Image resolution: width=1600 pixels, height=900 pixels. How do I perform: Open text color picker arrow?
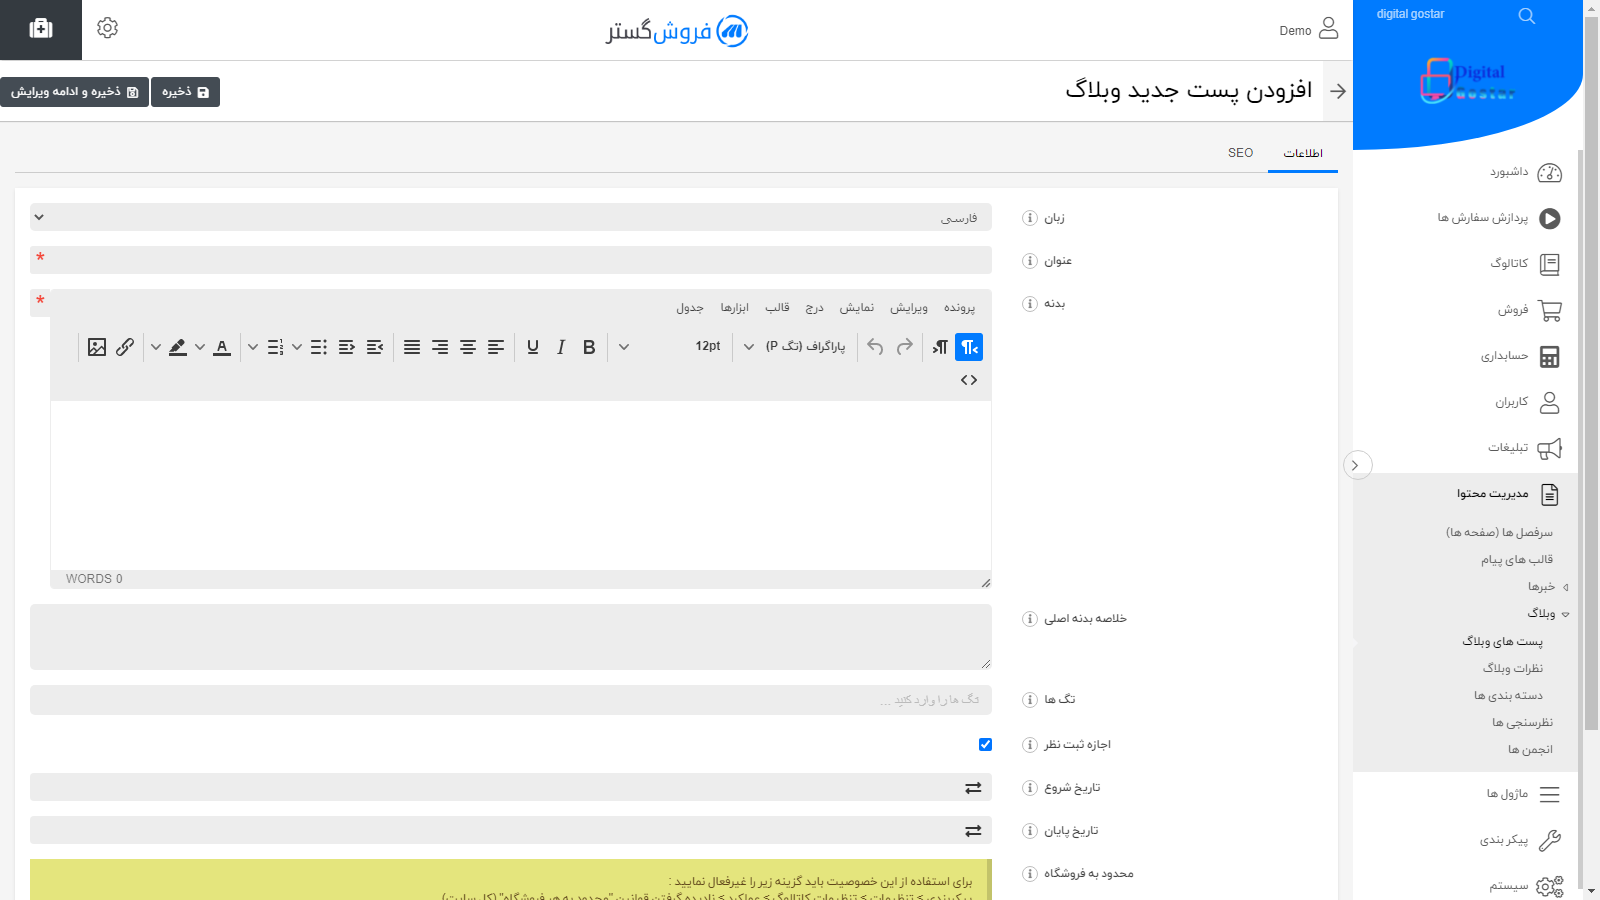click(200, 347)
